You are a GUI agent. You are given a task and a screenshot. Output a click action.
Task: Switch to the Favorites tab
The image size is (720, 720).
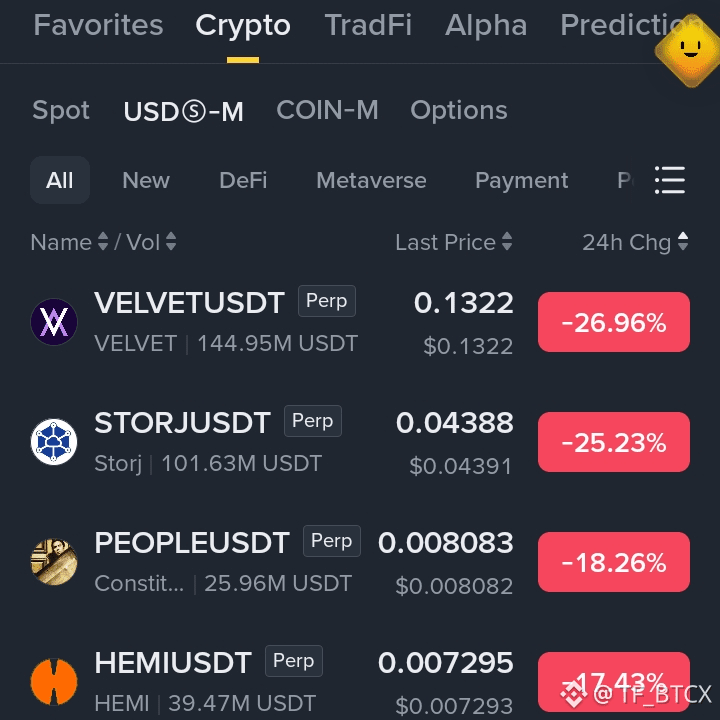click(x=98, y=25)
